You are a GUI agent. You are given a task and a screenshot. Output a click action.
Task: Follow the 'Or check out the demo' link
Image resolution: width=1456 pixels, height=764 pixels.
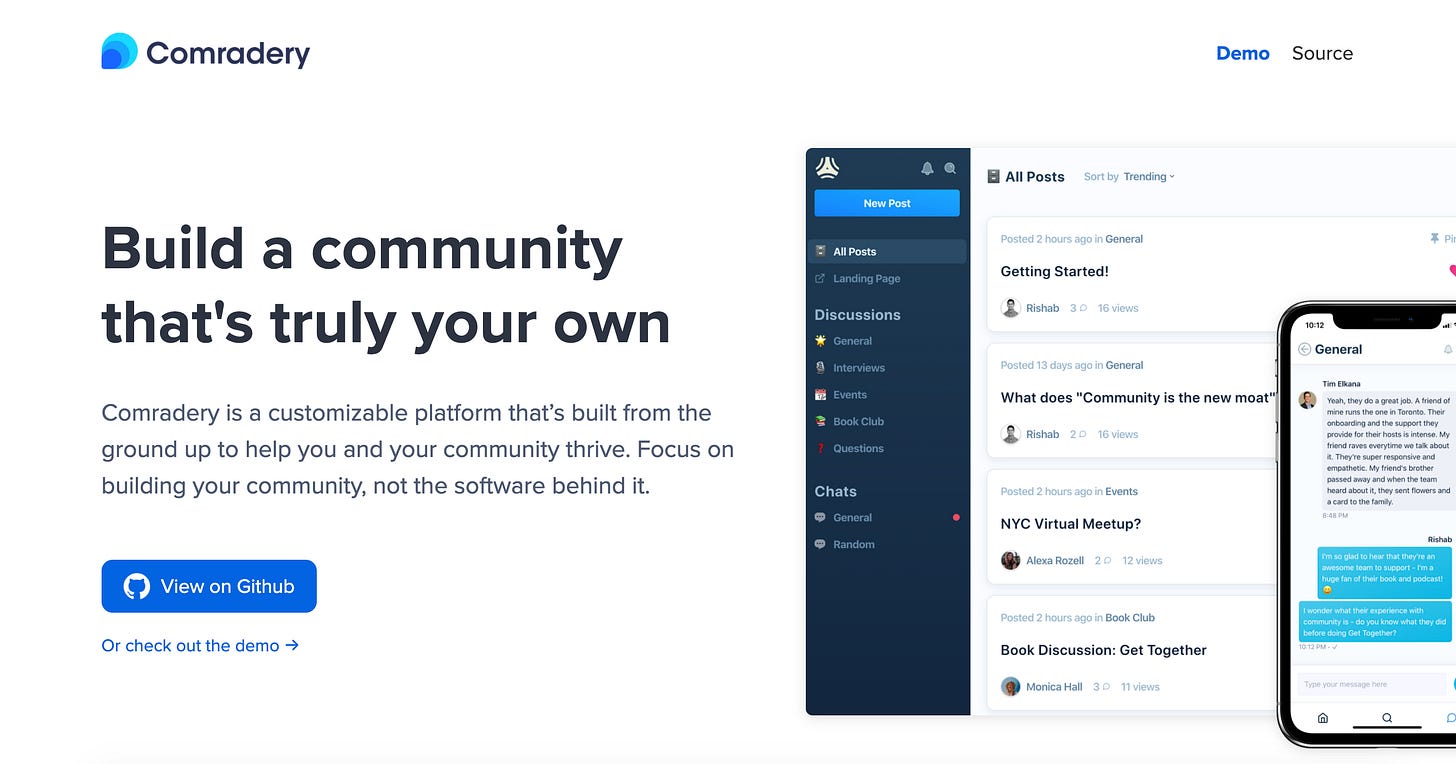click(x=200, y=645)
